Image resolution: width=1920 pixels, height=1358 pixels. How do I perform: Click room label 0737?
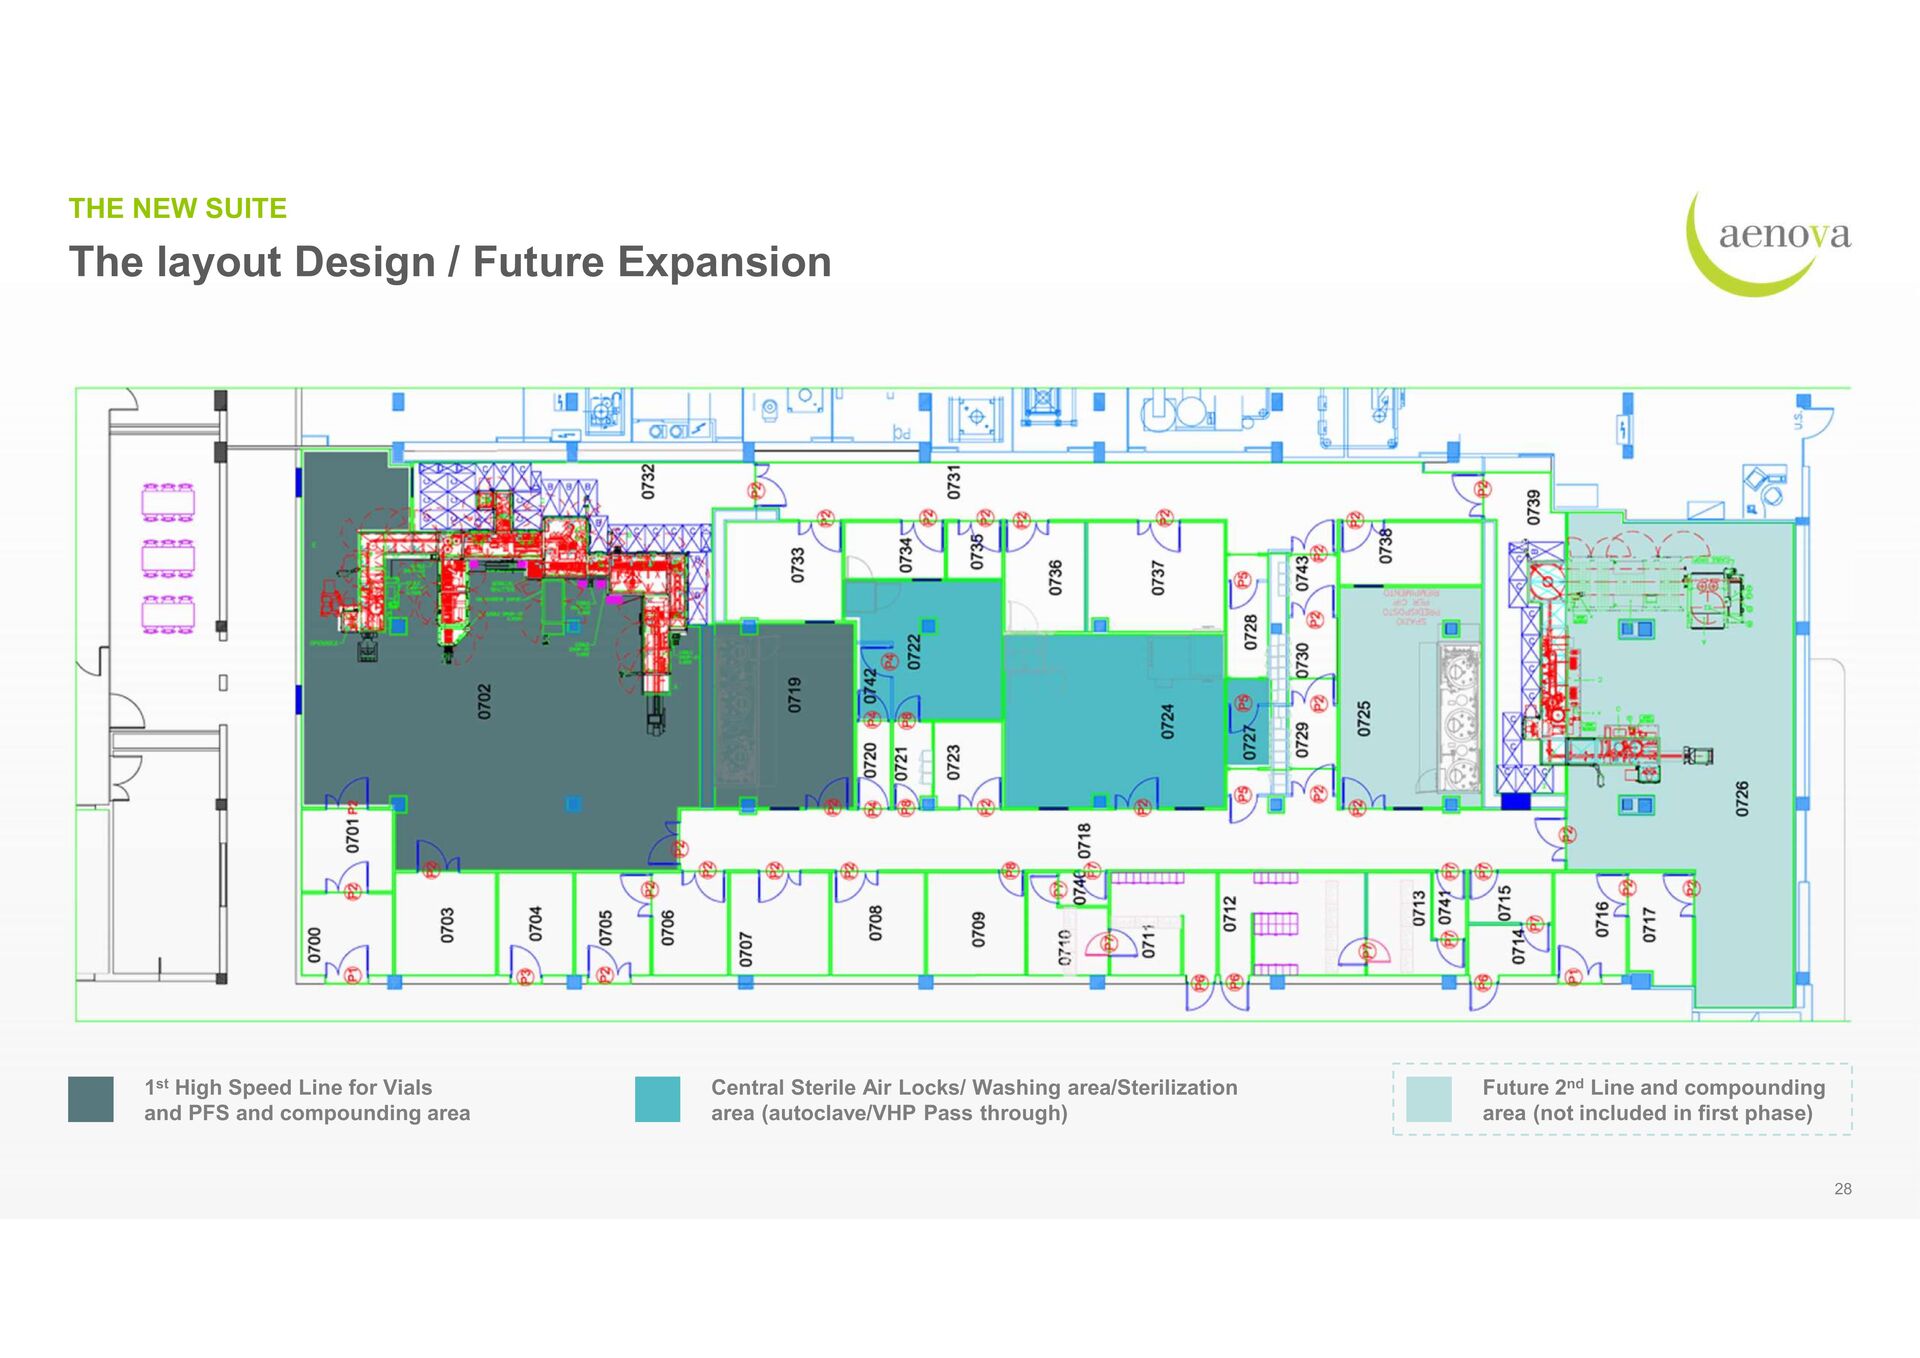pos(1158,577)
